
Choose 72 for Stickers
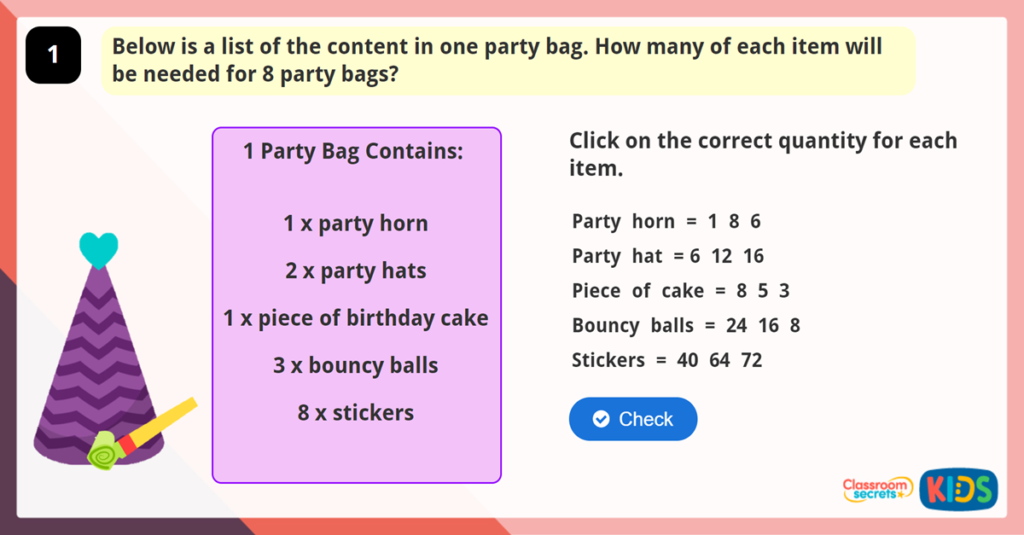click(752, 360)
